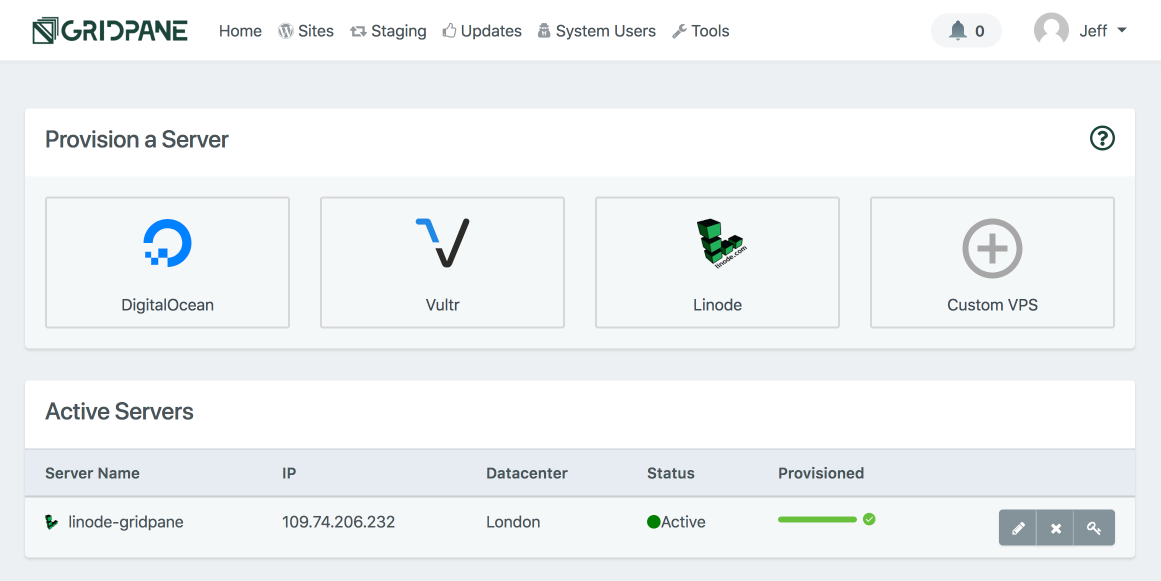This screenshot has height=581, width=1161.
Task: Click the Provisioned column header
Action: pyautogui.click(x=821, y=473)
